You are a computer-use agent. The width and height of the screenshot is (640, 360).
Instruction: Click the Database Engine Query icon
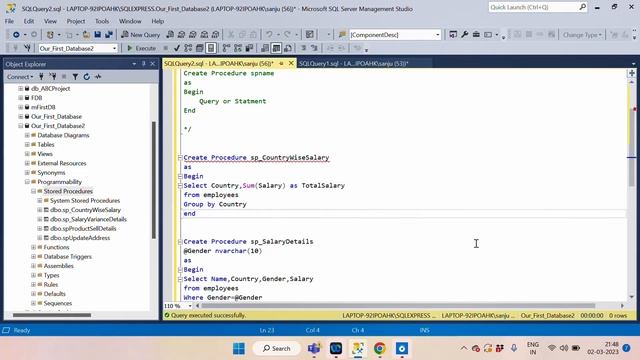170,35
